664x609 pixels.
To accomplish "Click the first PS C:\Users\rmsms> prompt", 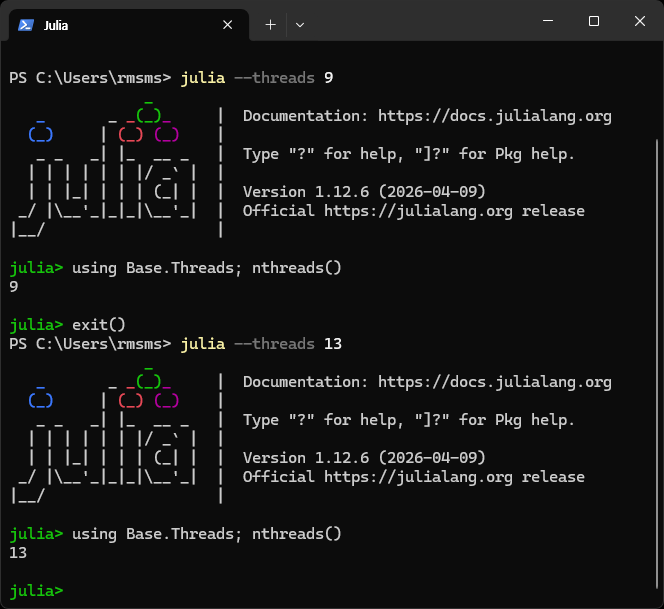I will (90, 78).
